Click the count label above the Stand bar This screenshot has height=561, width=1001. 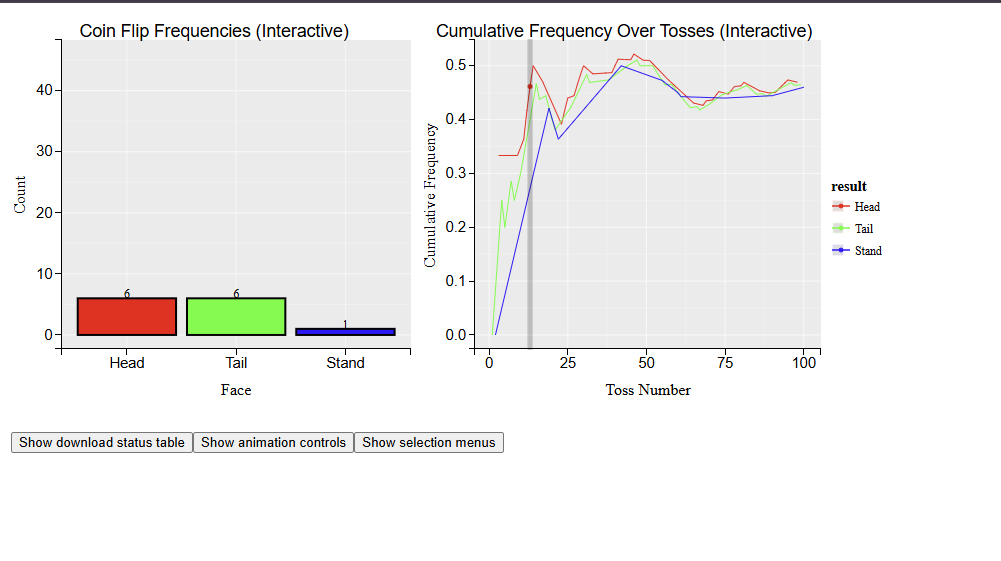pos(345,324)
